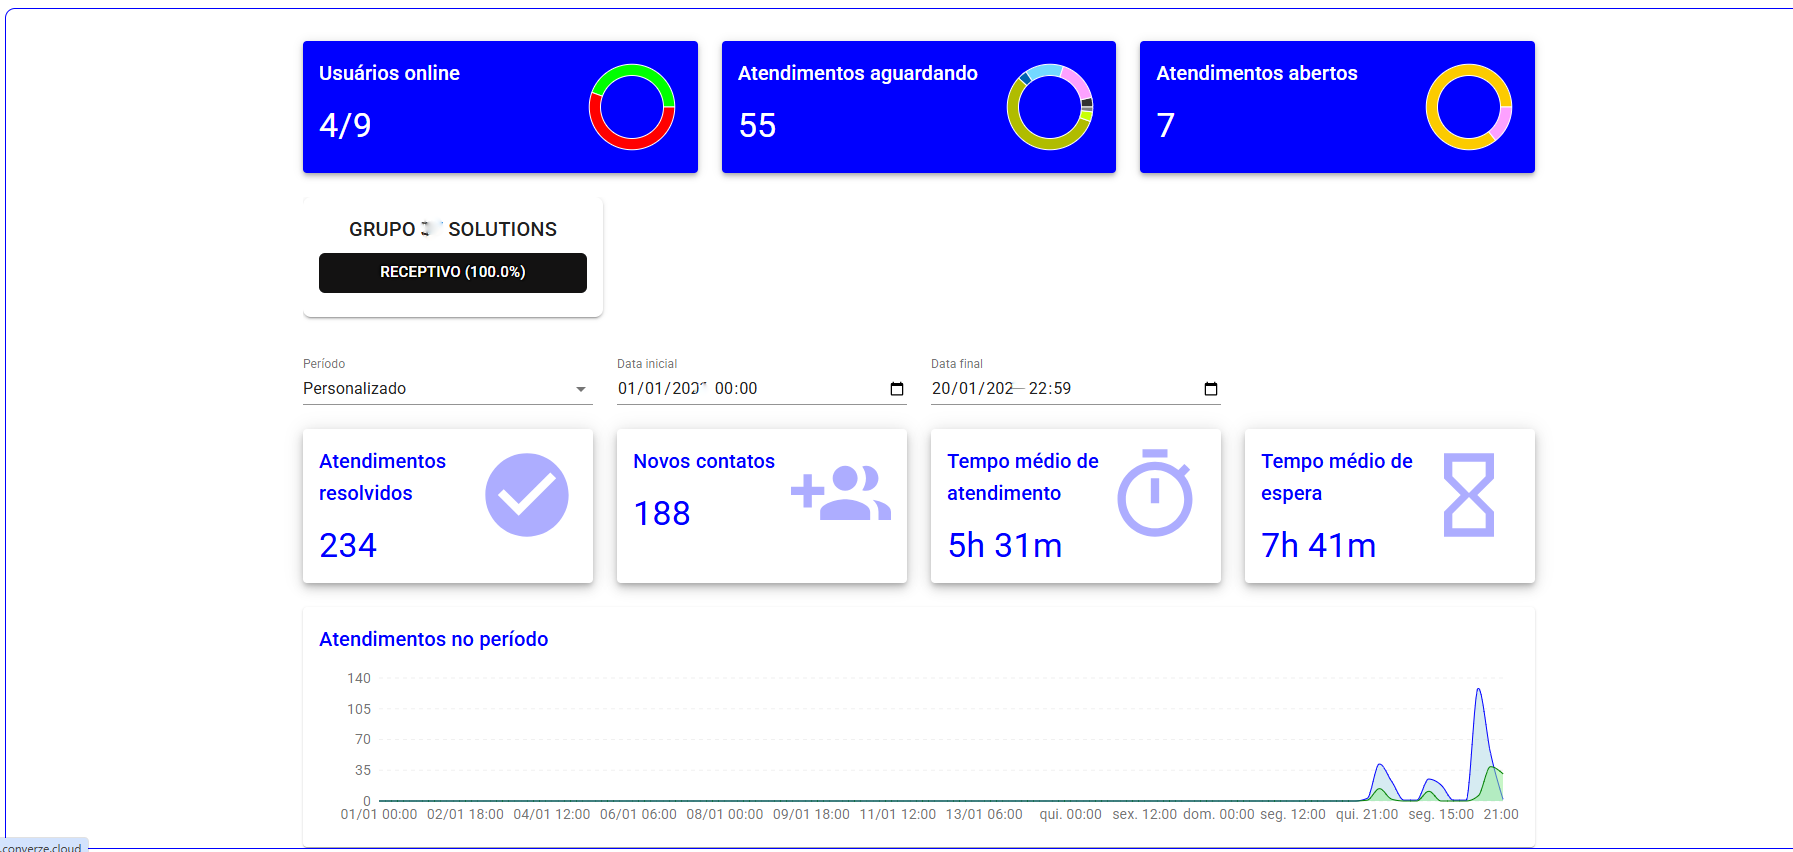Click the GRUPO SOLUTIONS card title
The image size is (1793, 852).
(452, 229)
